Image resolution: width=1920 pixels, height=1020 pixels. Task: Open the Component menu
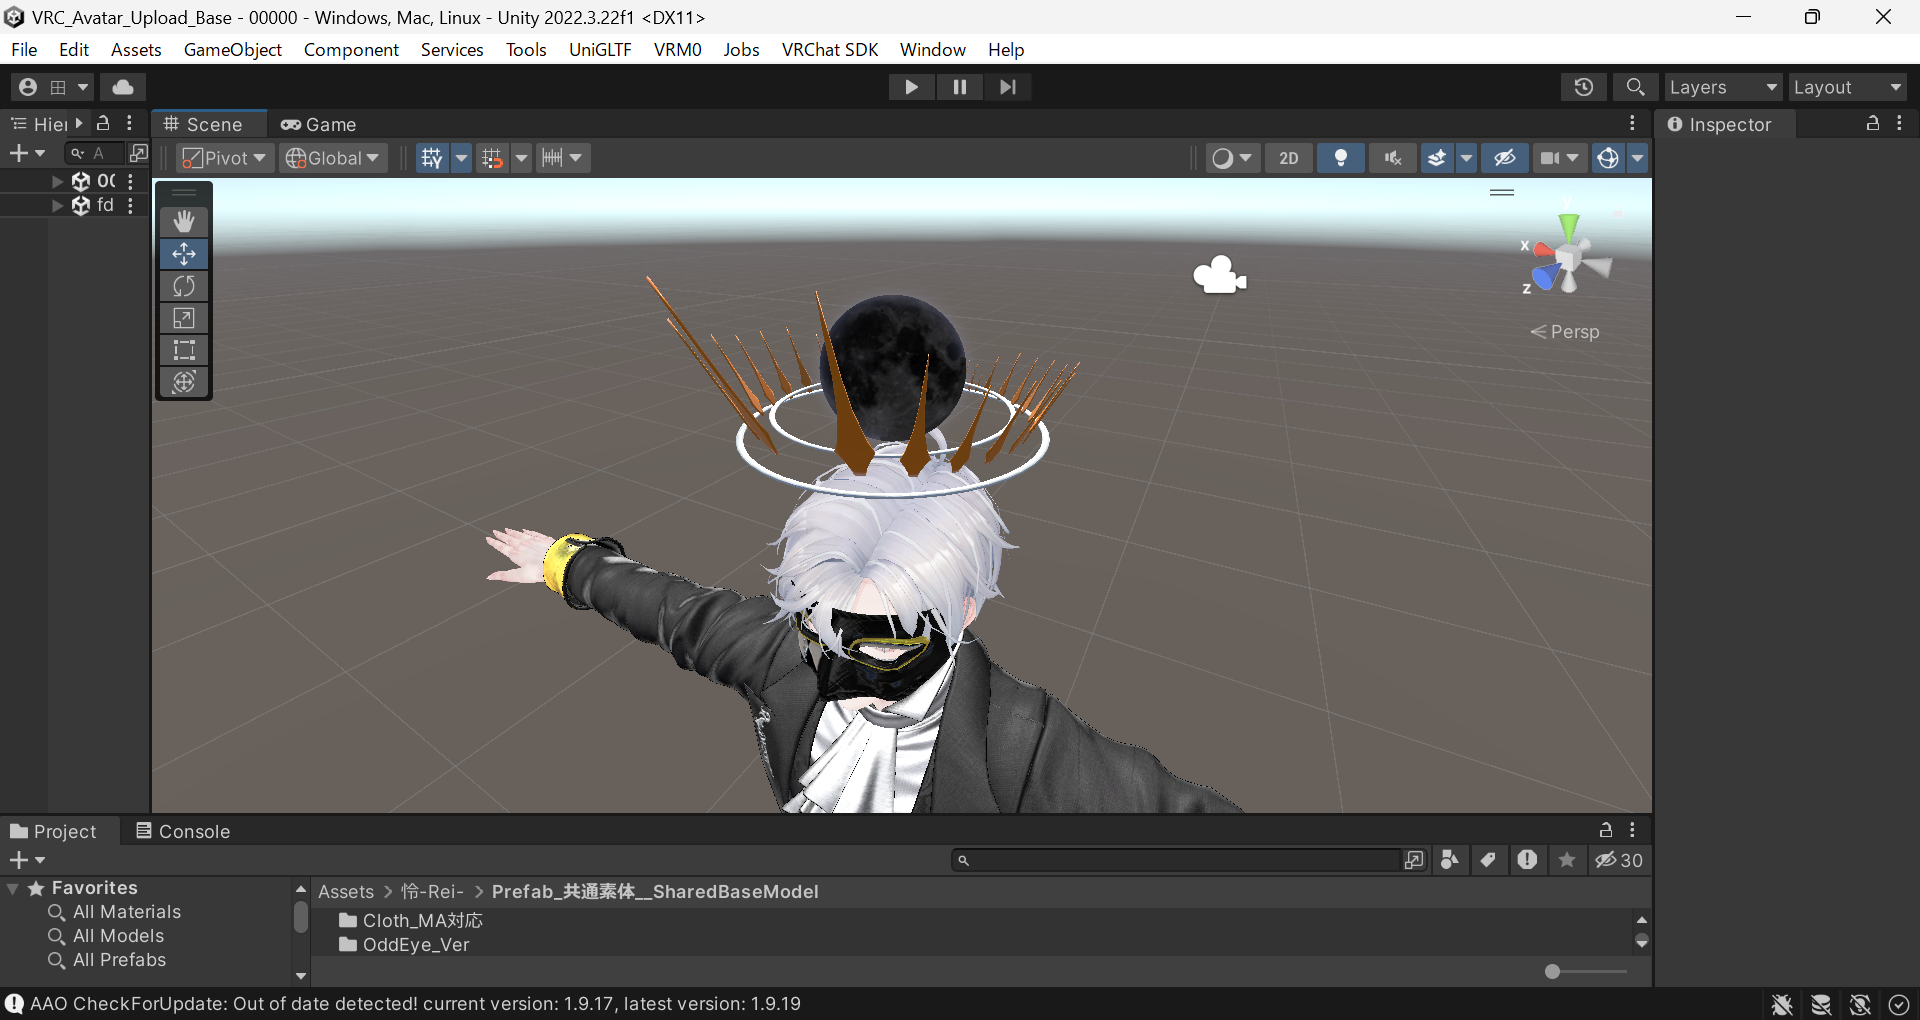[x=351, y=50]
